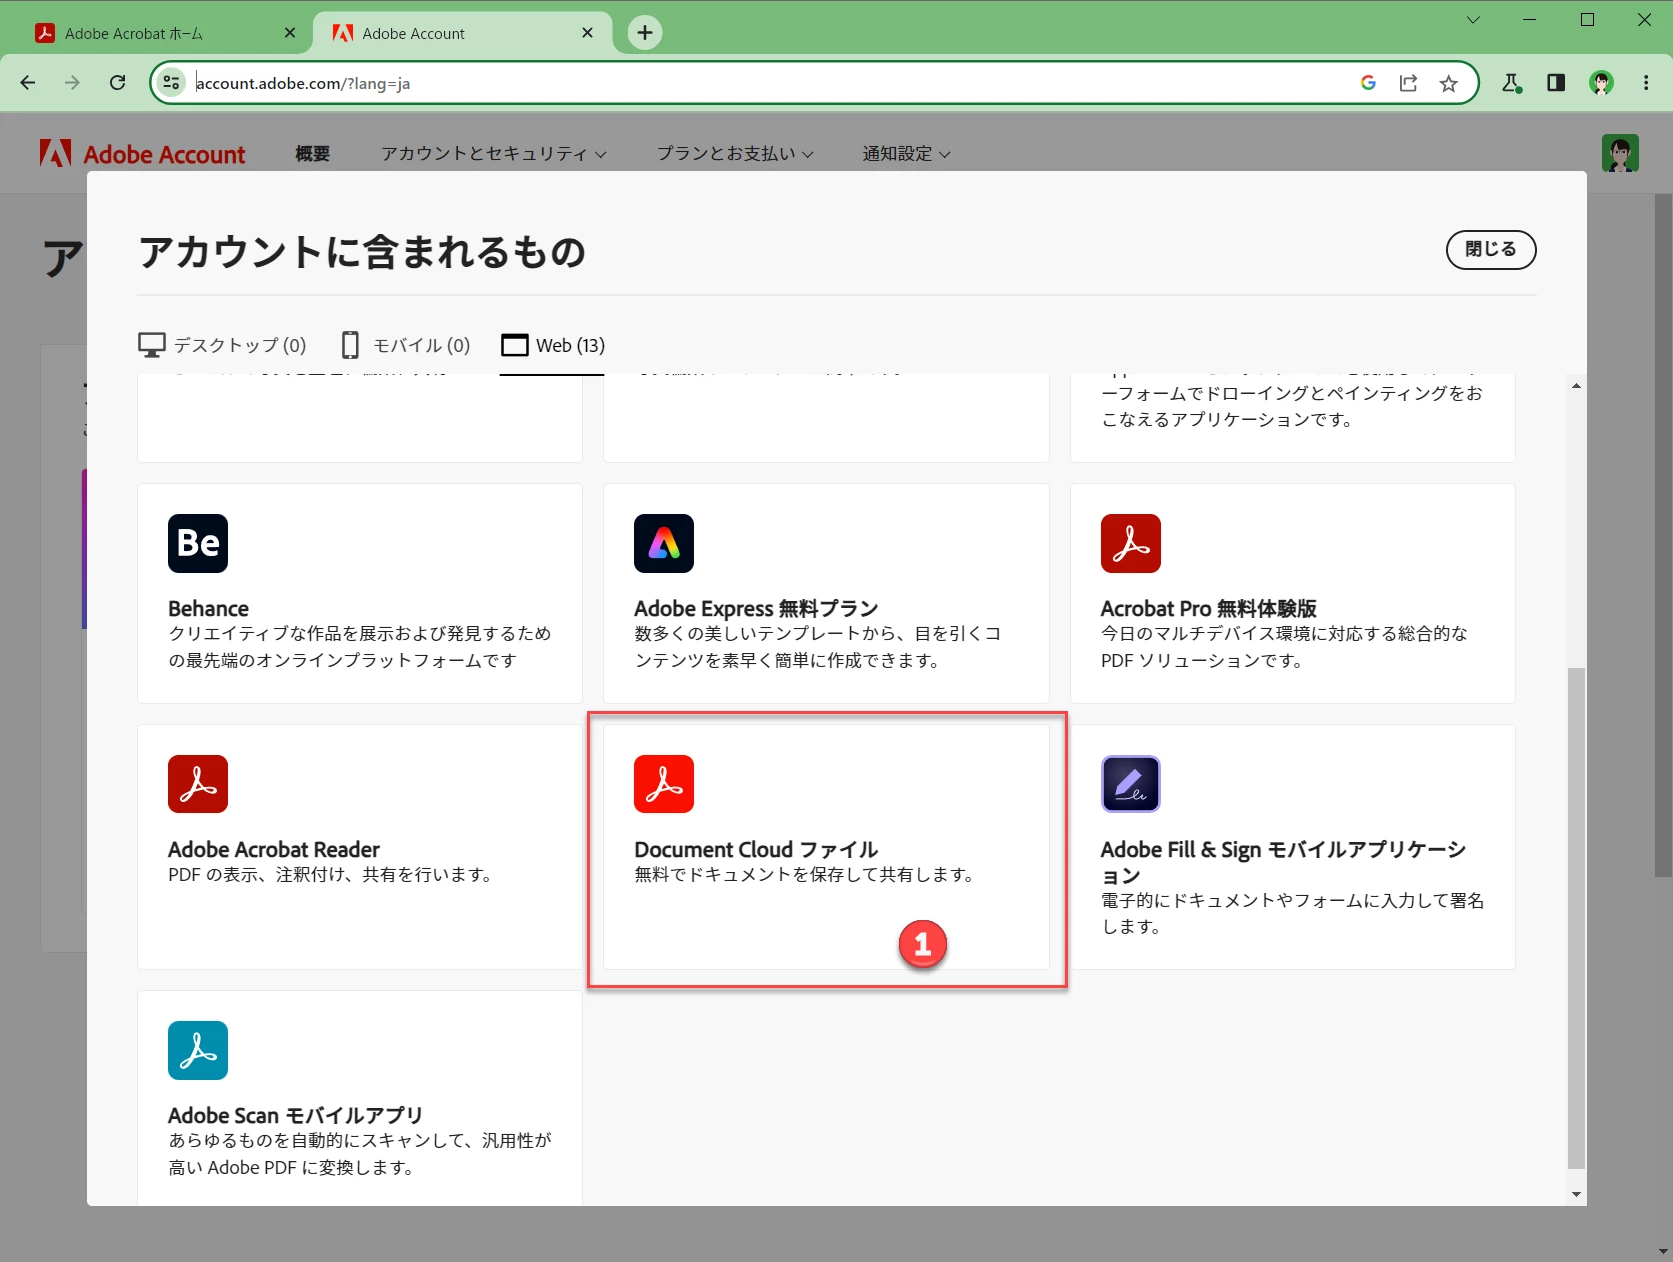1673x1262 pixels.
Task: Select the Web (13) tab
Action: [x=552, y=345]
